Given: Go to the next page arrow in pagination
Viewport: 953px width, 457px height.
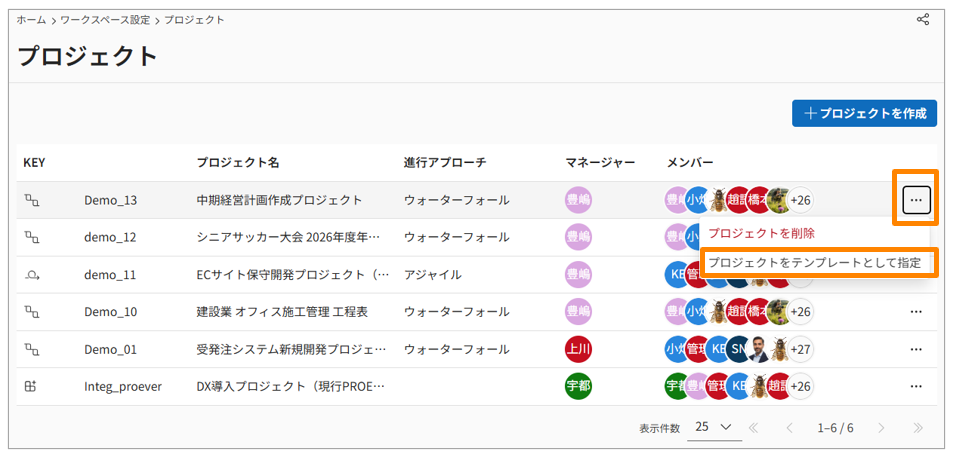Looking at the screenshot, I should coord(881,428).
